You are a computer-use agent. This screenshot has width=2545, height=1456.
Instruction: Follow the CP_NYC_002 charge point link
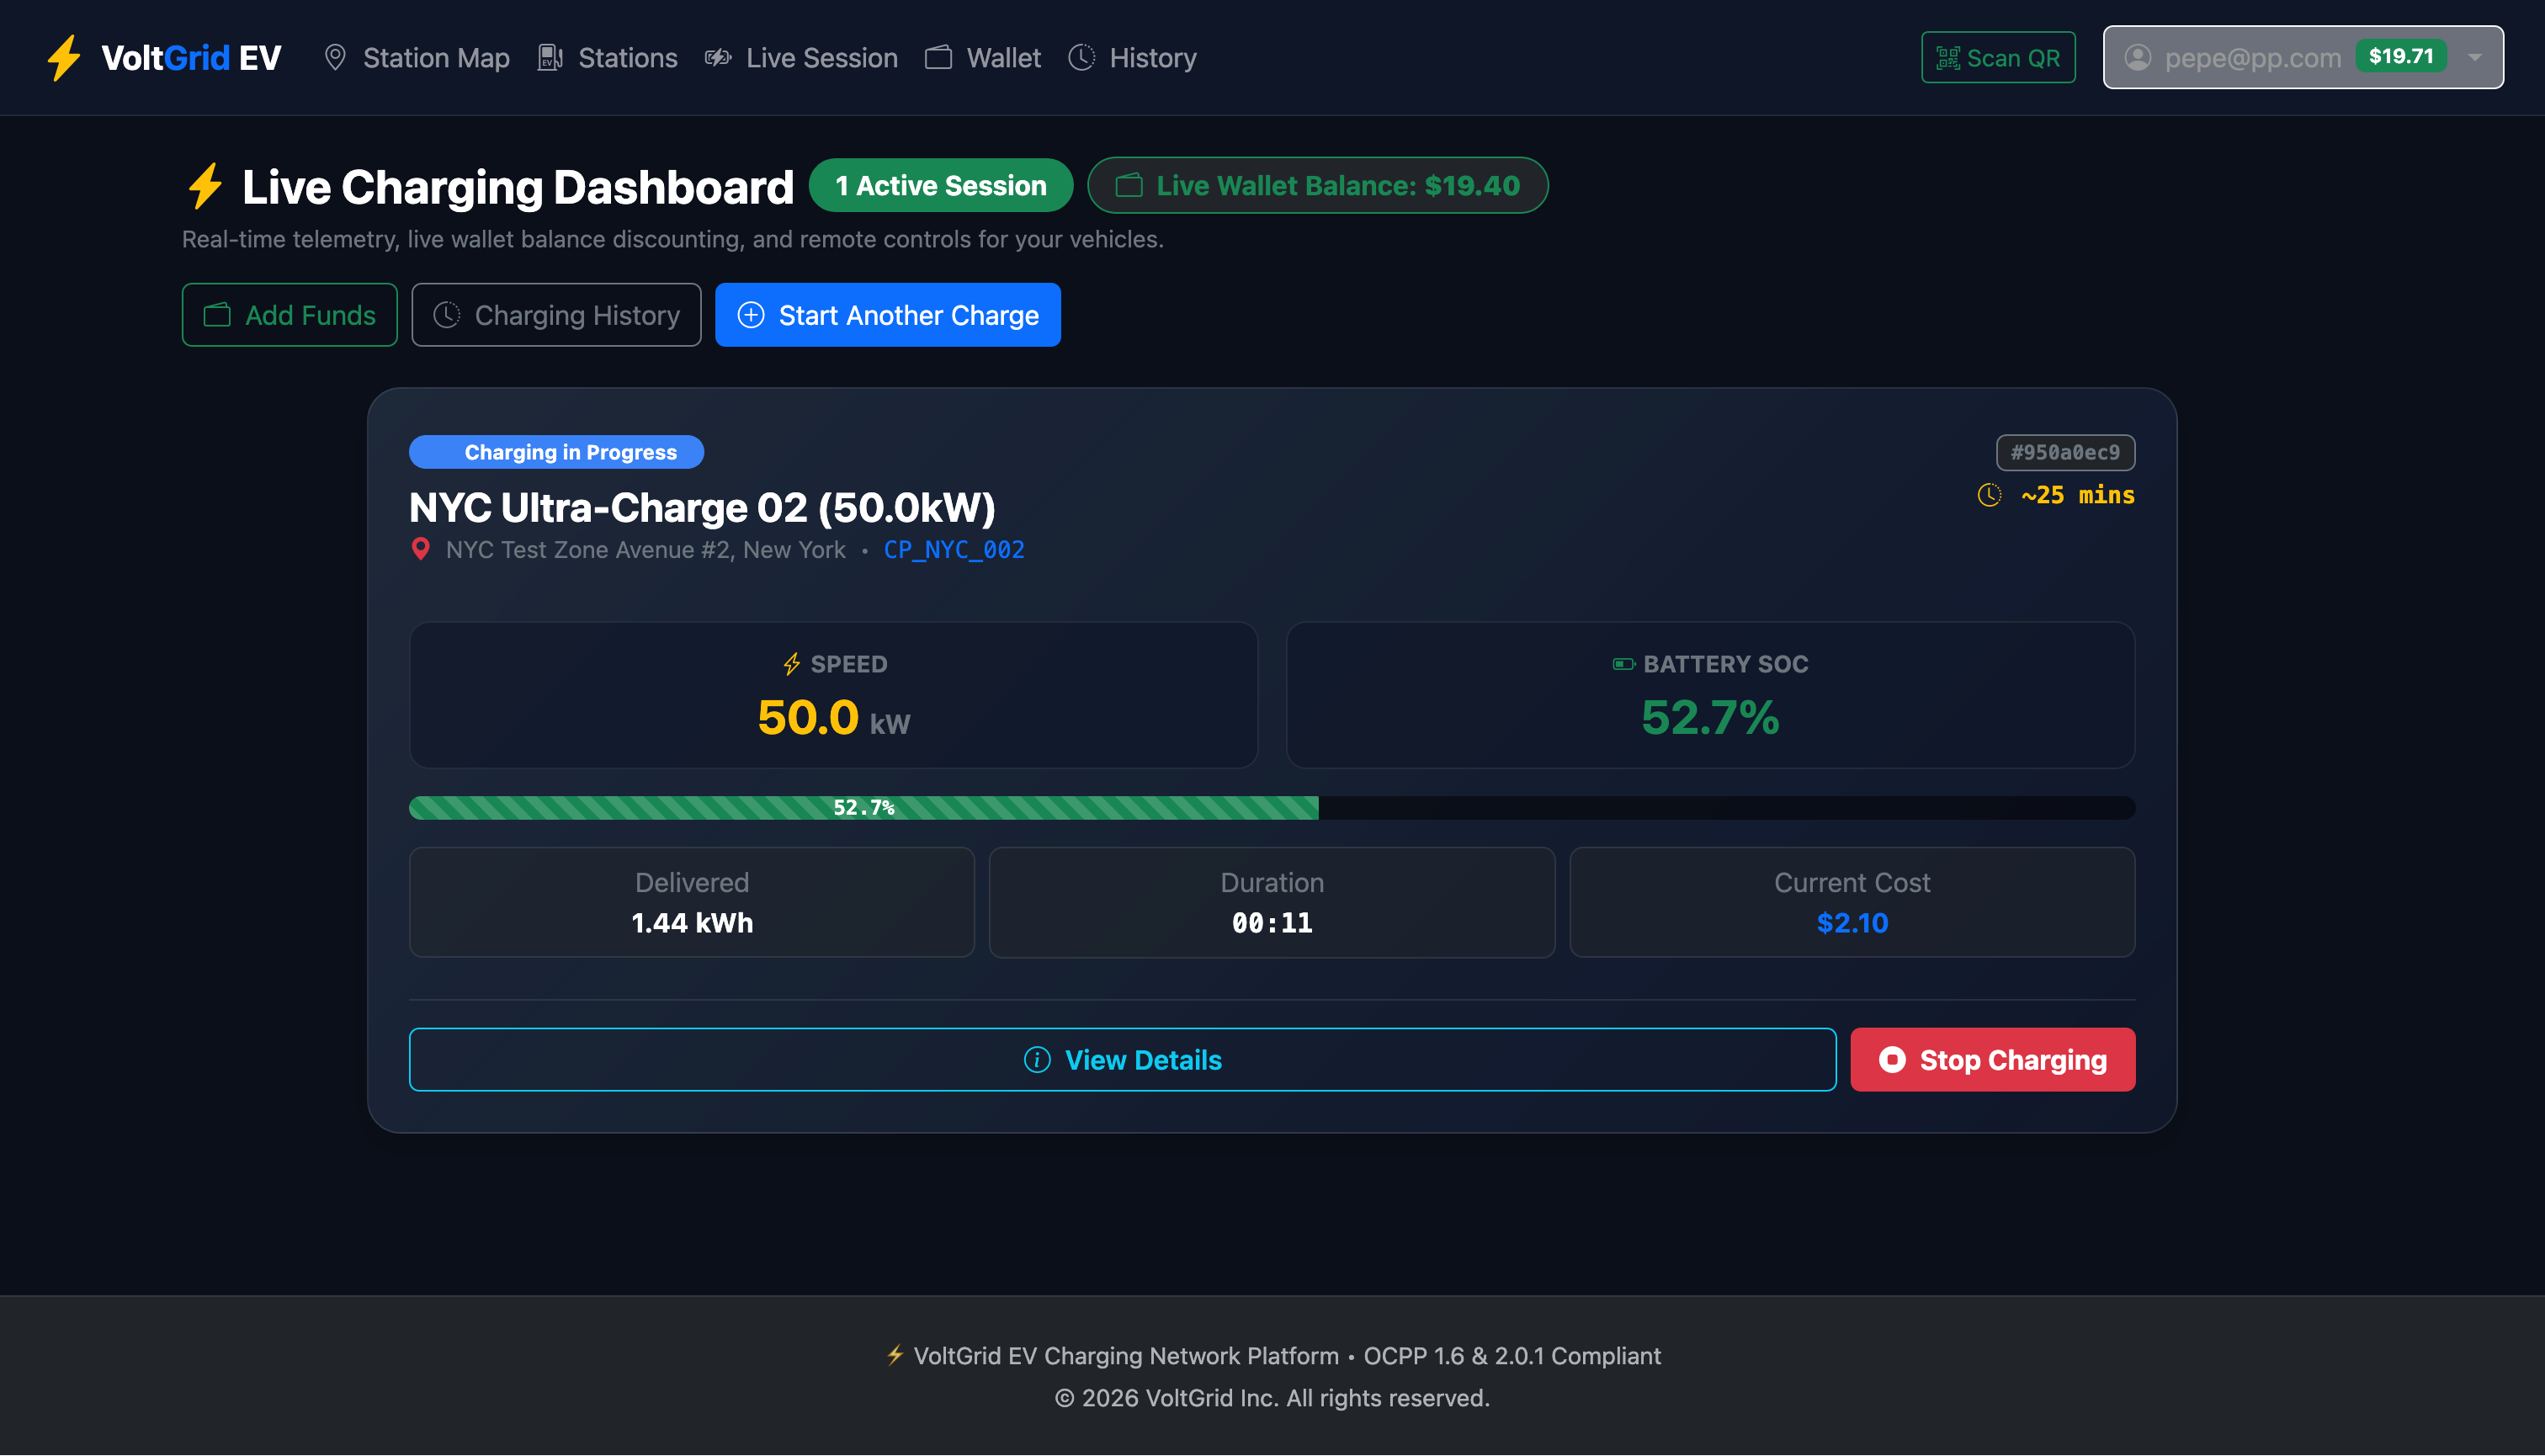click(954, 550)
